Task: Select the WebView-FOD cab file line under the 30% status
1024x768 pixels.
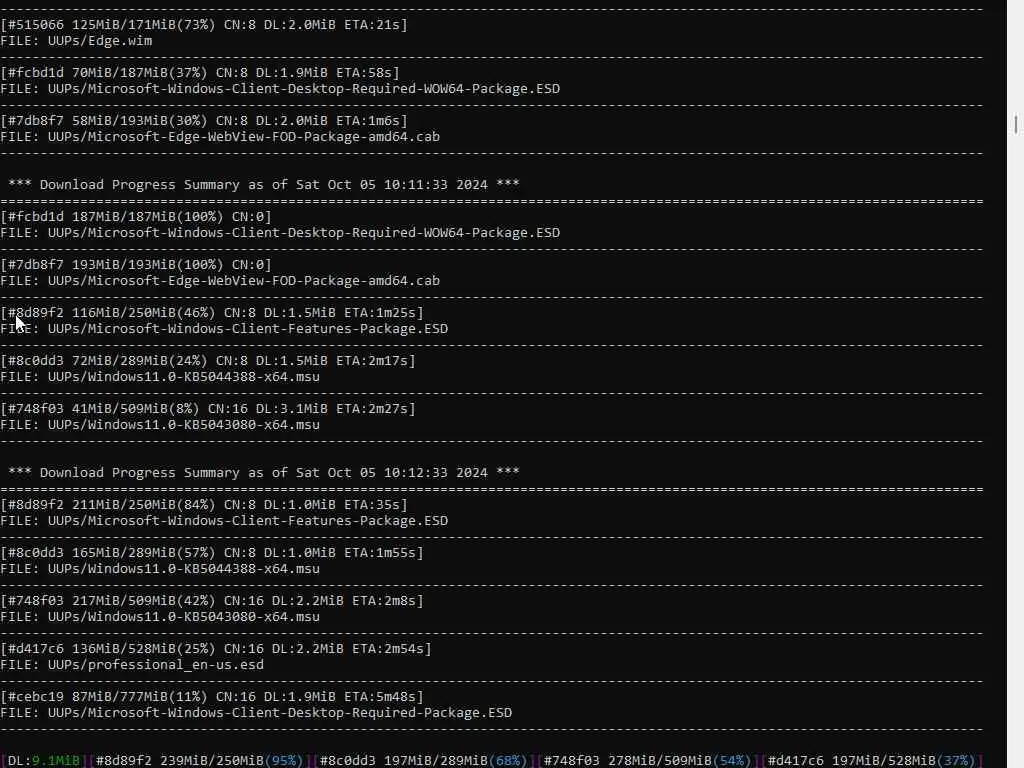Action: click(220, 136)
